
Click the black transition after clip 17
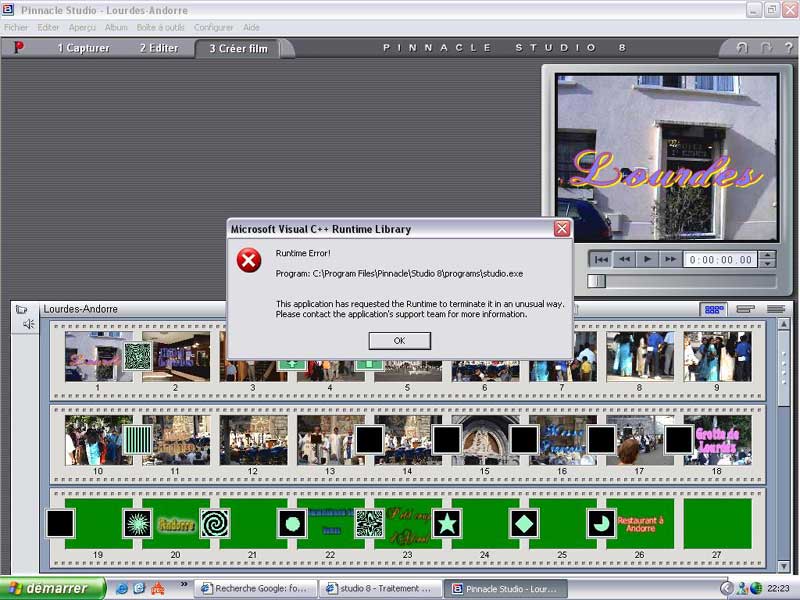pyautogui.click(x=679, y=439)
